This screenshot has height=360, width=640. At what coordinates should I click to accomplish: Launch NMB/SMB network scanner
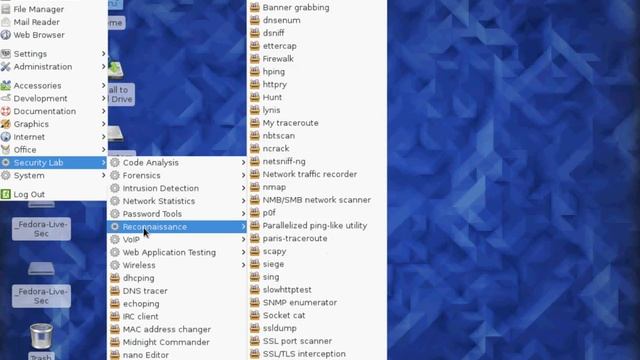pos(317,200)
